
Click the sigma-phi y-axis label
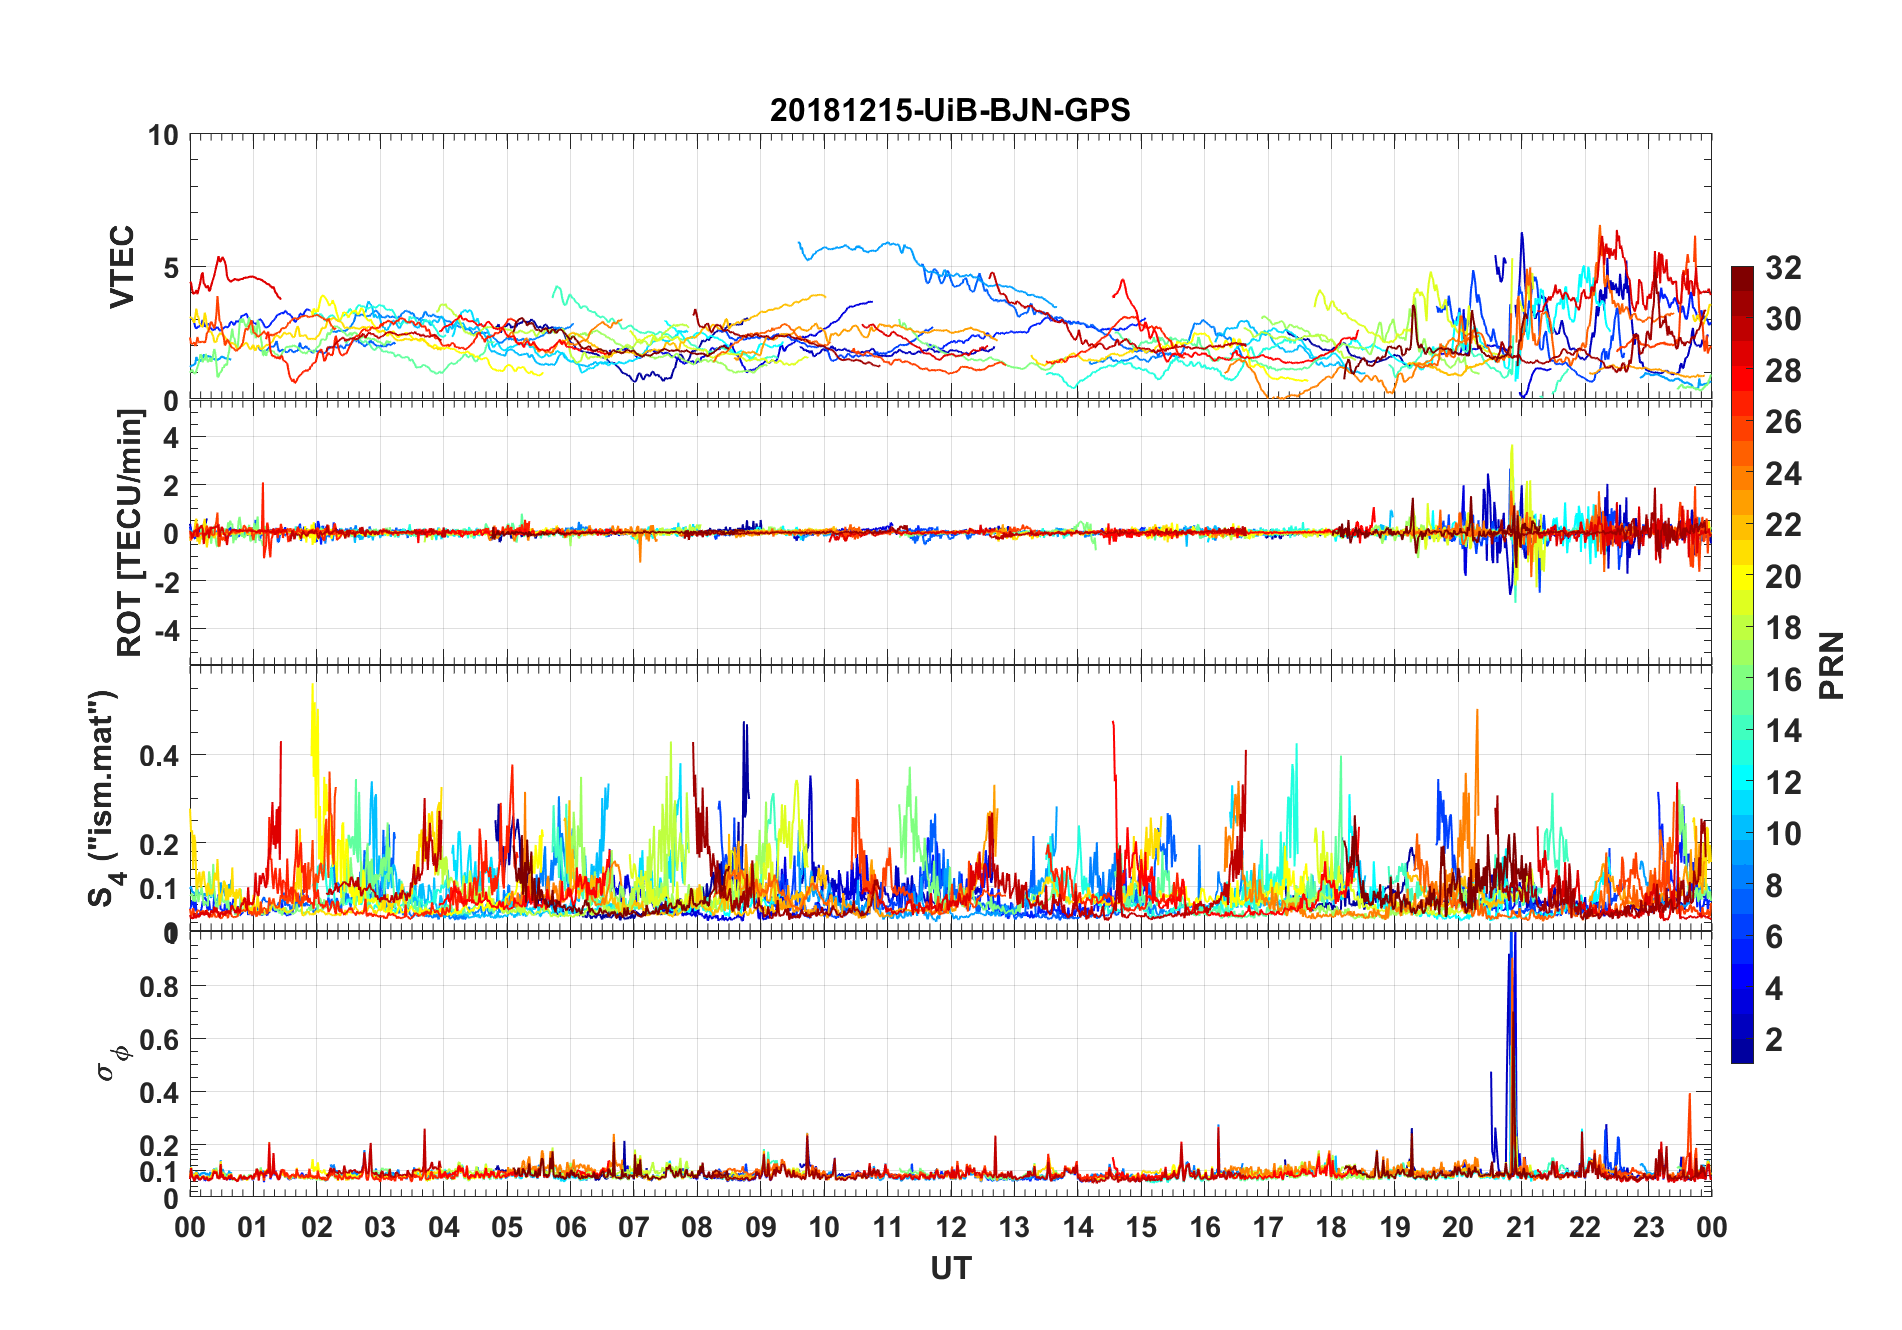click(x=112, y=1063)
